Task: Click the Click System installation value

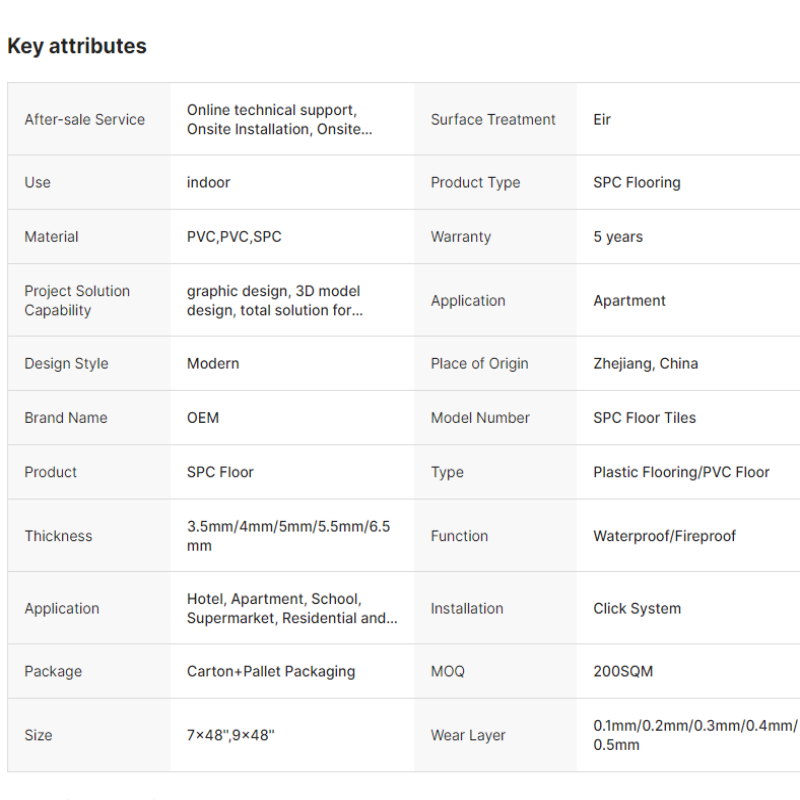Action: point(637,609)
